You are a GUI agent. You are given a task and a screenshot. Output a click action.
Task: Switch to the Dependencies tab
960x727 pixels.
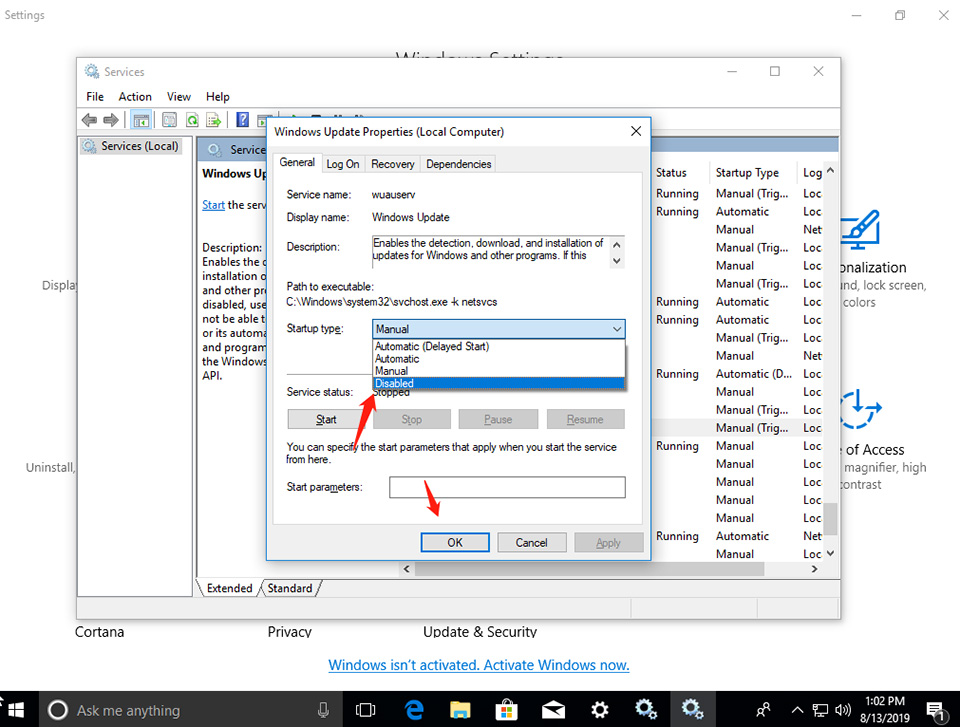459,164
